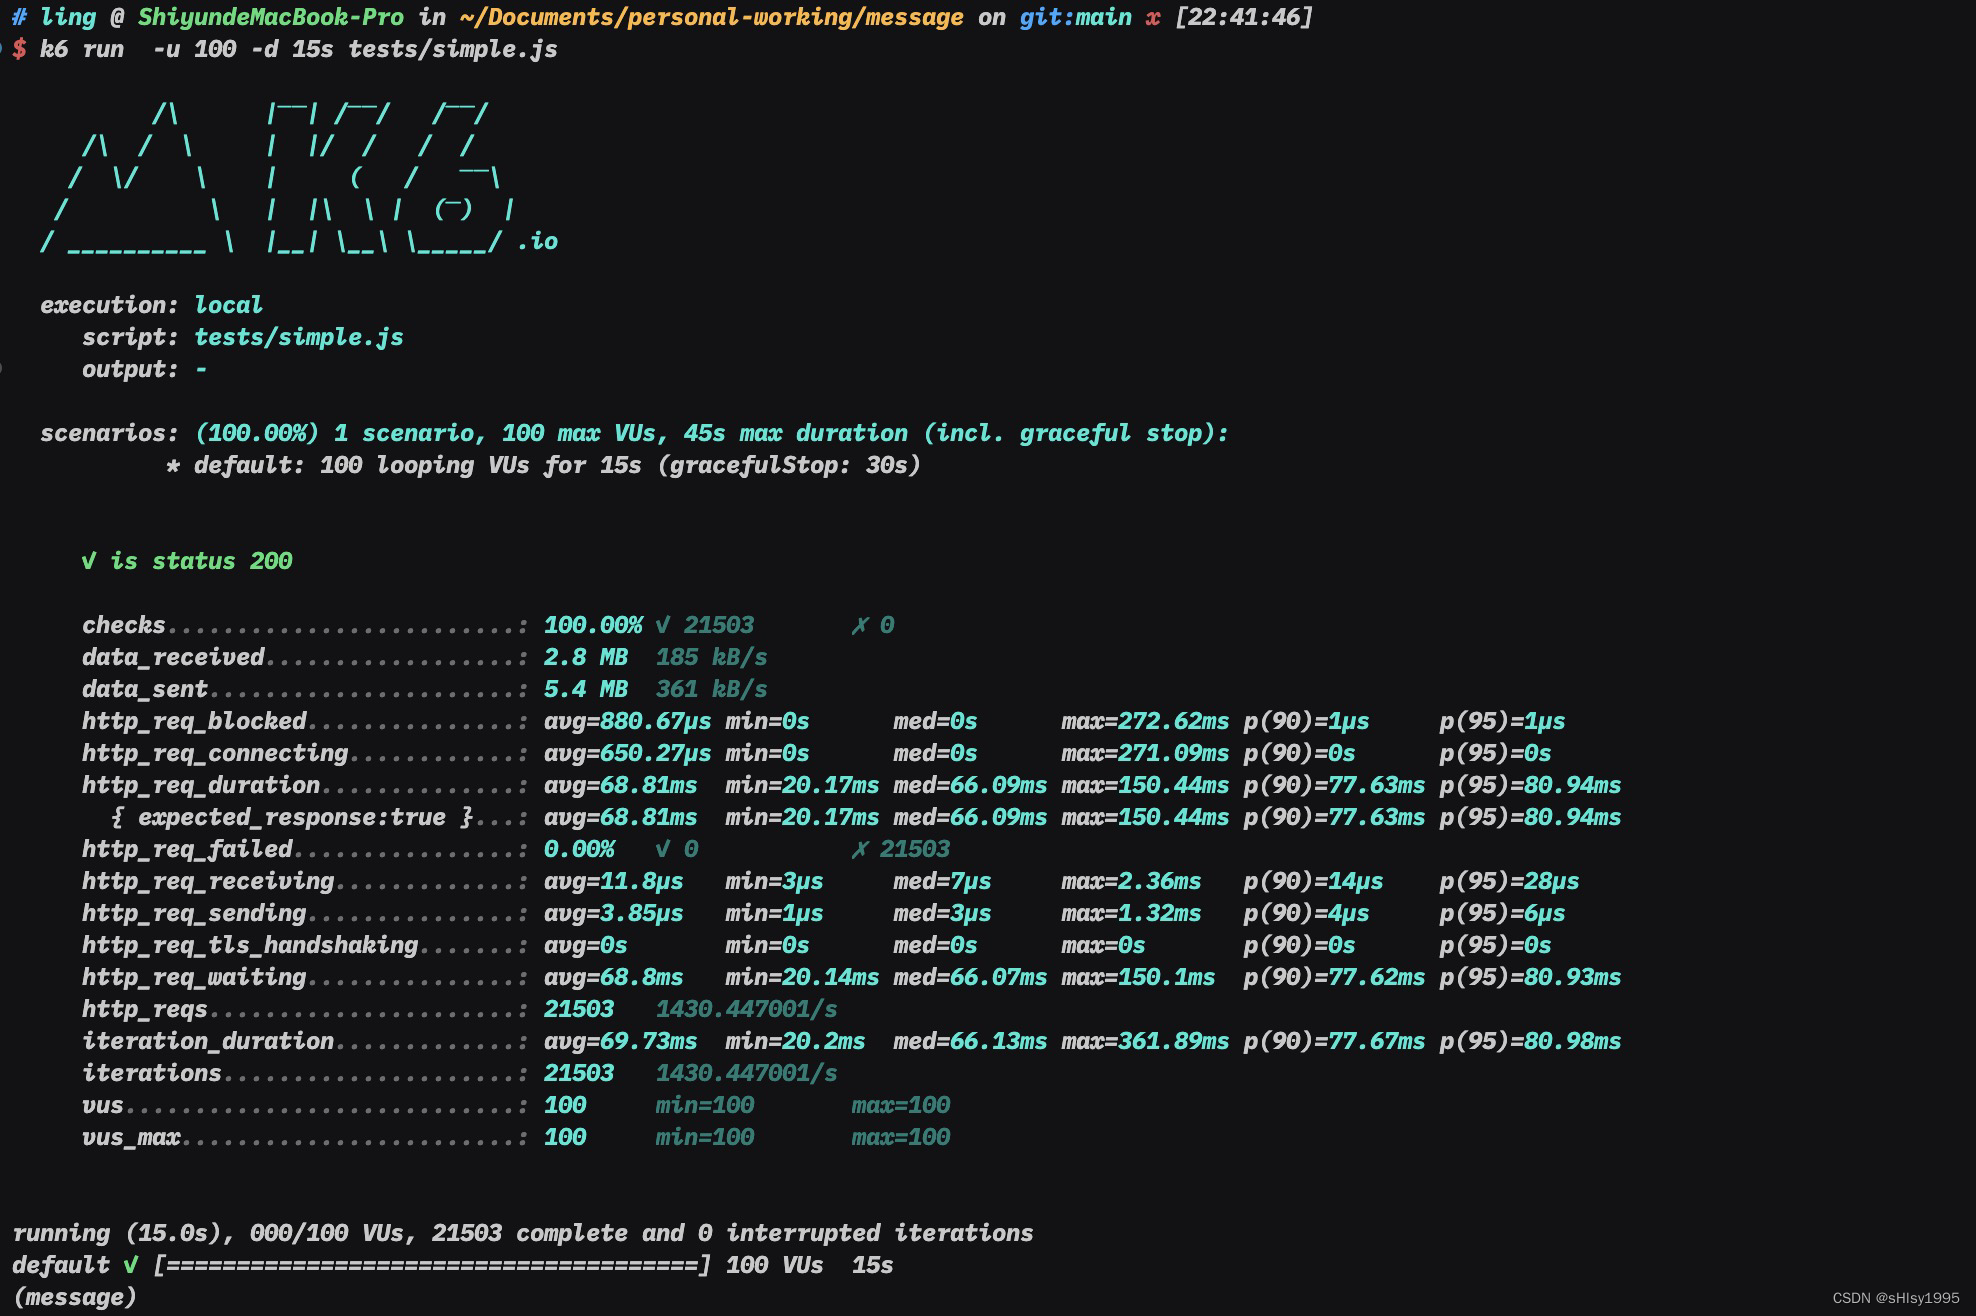Click http_req_sending 'max=1.32ms'
Viewport: 1976px width, 1316px height.
pyautogui.click(x=1131, y=913)
